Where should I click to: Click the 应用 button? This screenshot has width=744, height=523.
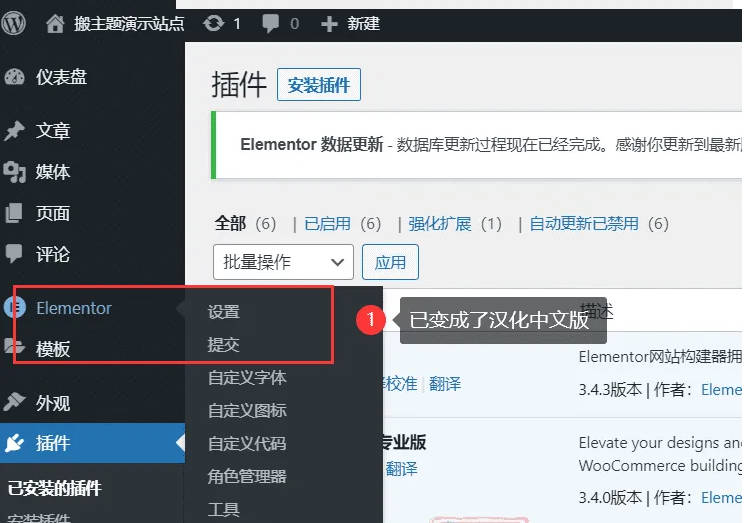pyautogui.click(x=390, y=262)
